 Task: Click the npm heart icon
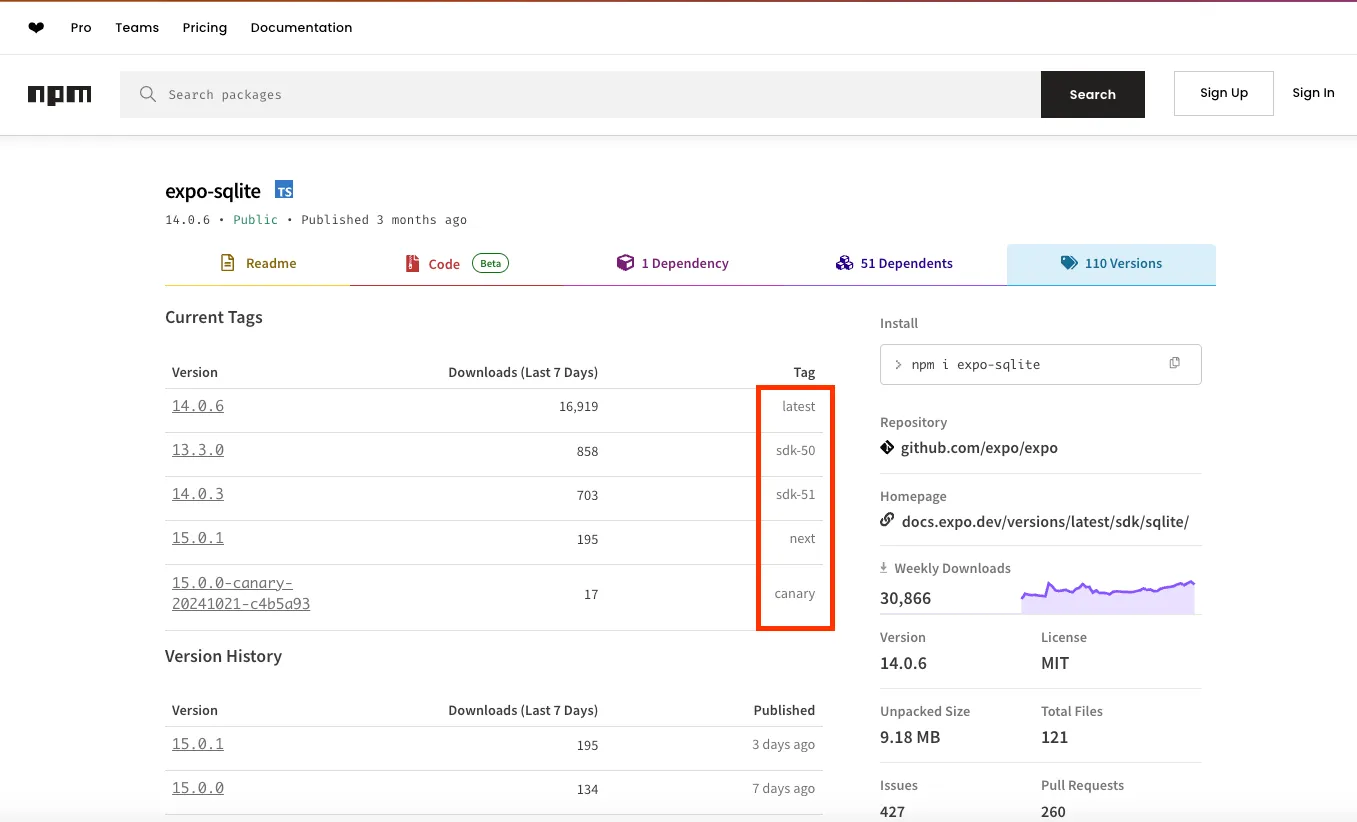pyautogui.click(x=36, y=28)
